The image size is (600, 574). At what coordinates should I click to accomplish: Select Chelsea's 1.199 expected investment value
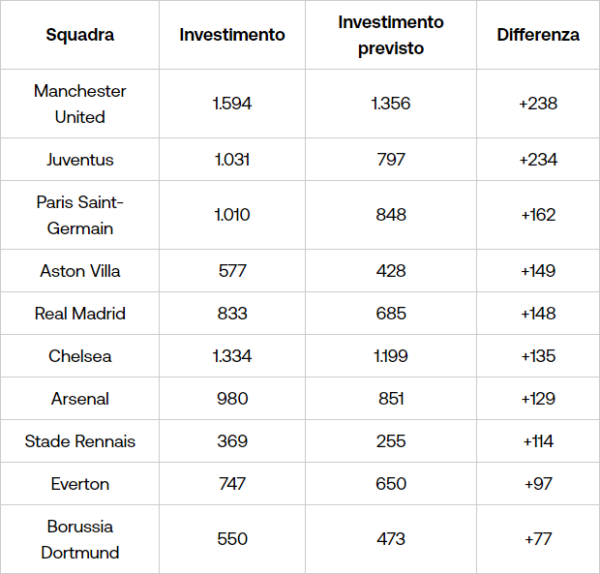[x=391, y=356]
